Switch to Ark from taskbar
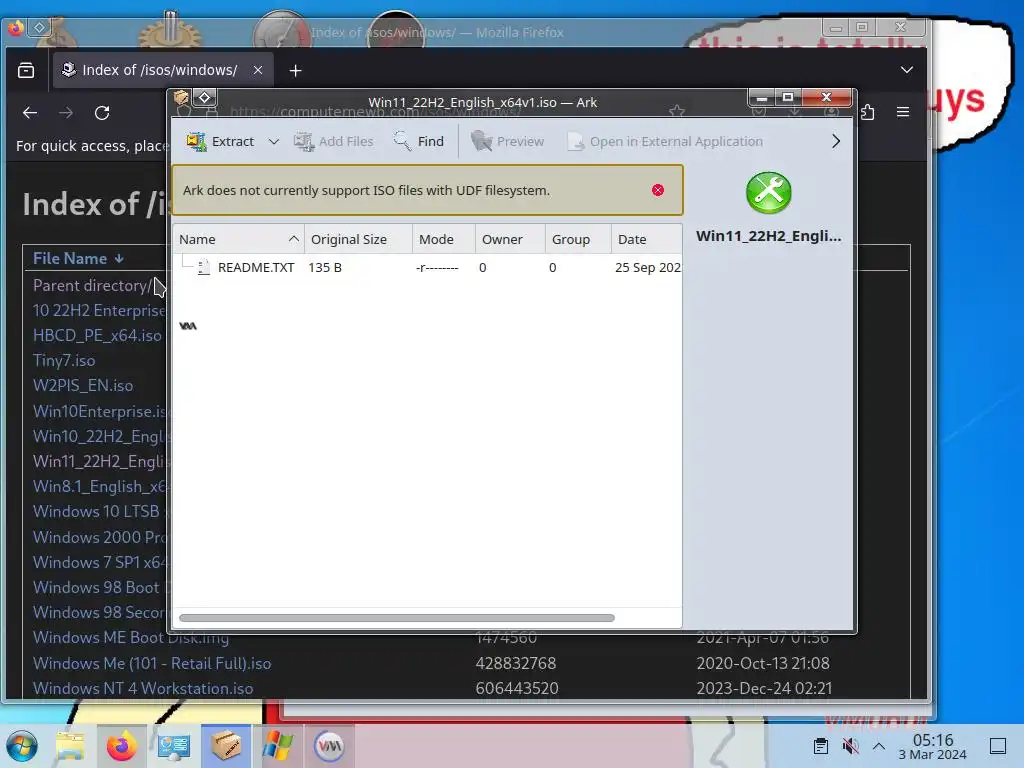The width and height of the screenshot is (1024, 768). [225, 746]
